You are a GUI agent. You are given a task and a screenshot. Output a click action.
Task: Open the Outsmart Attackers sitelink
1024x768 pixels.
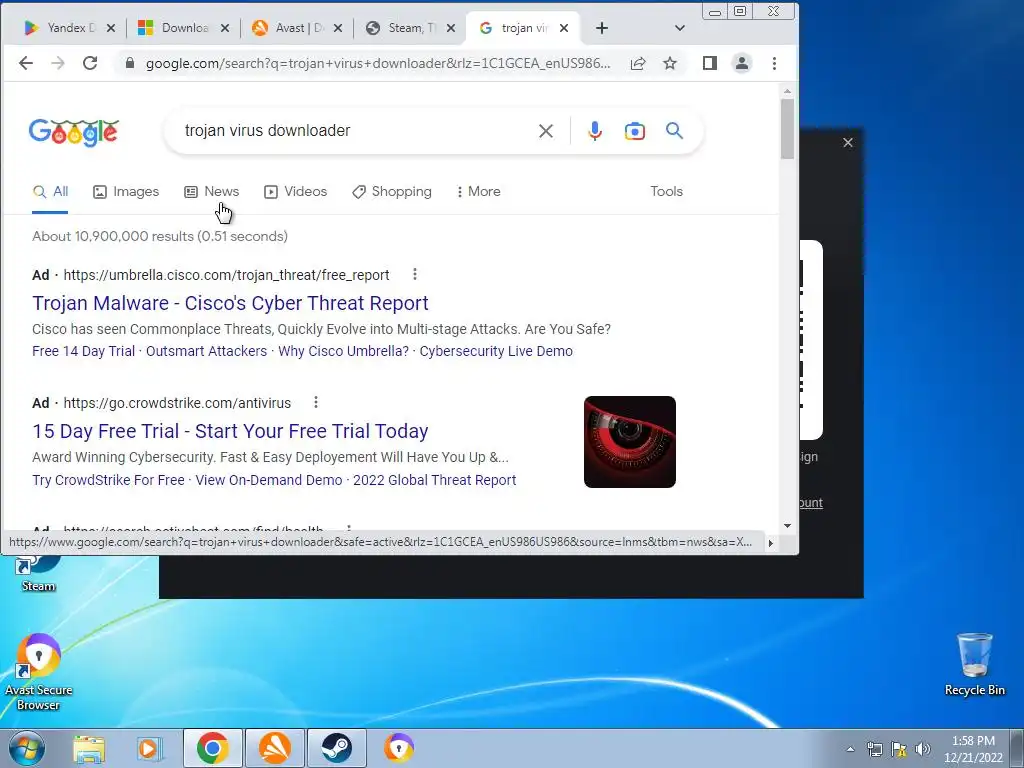click(x=206, y=351)
